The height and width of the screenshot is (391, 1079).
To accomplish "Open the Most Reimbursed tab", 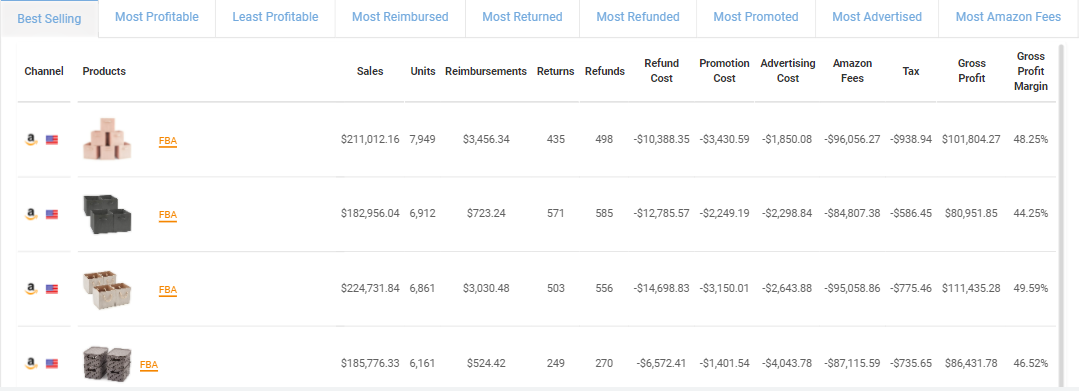I will pyautogui.click(x=400, y=17).
